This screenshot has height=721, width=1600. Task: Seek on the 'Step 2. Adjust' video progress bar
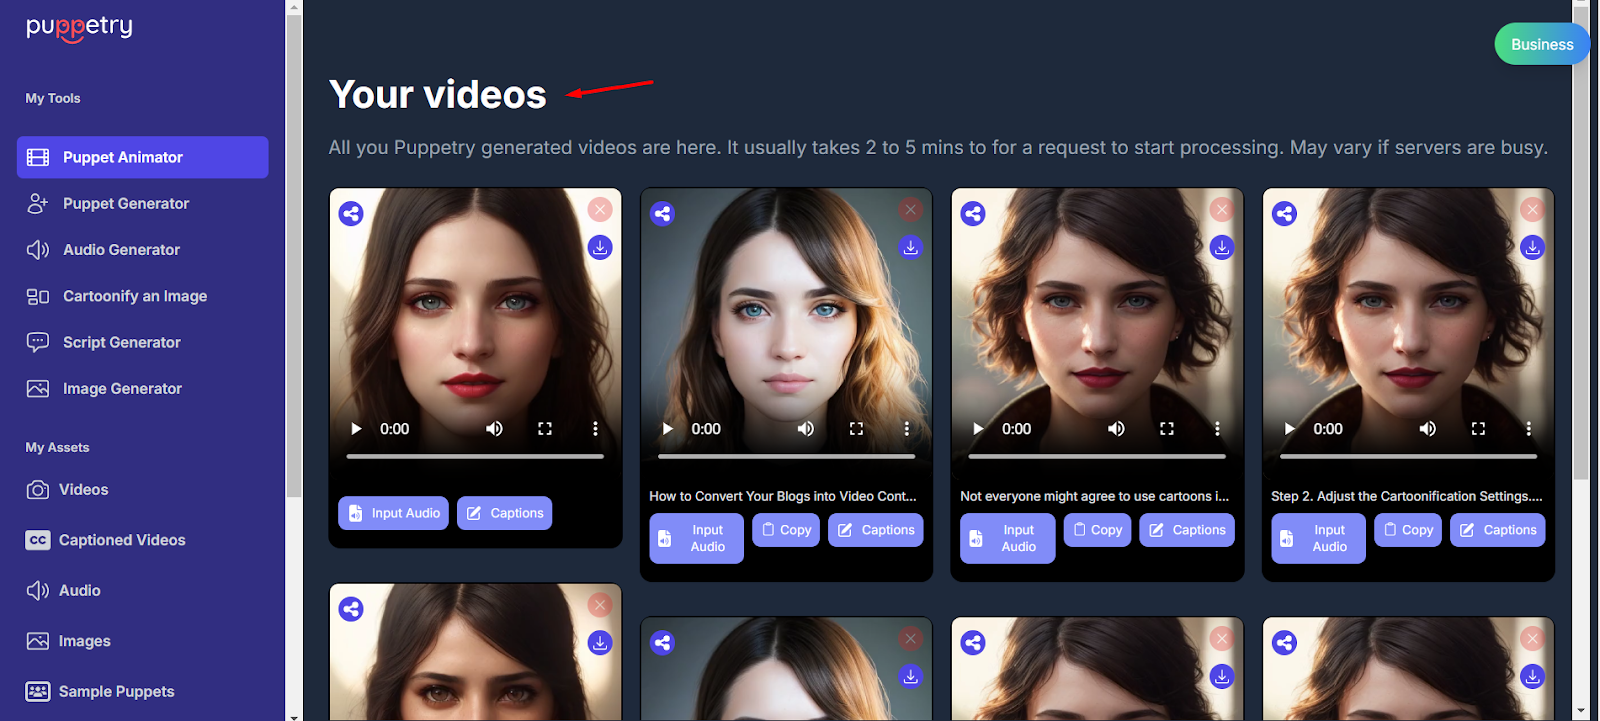1408,456
